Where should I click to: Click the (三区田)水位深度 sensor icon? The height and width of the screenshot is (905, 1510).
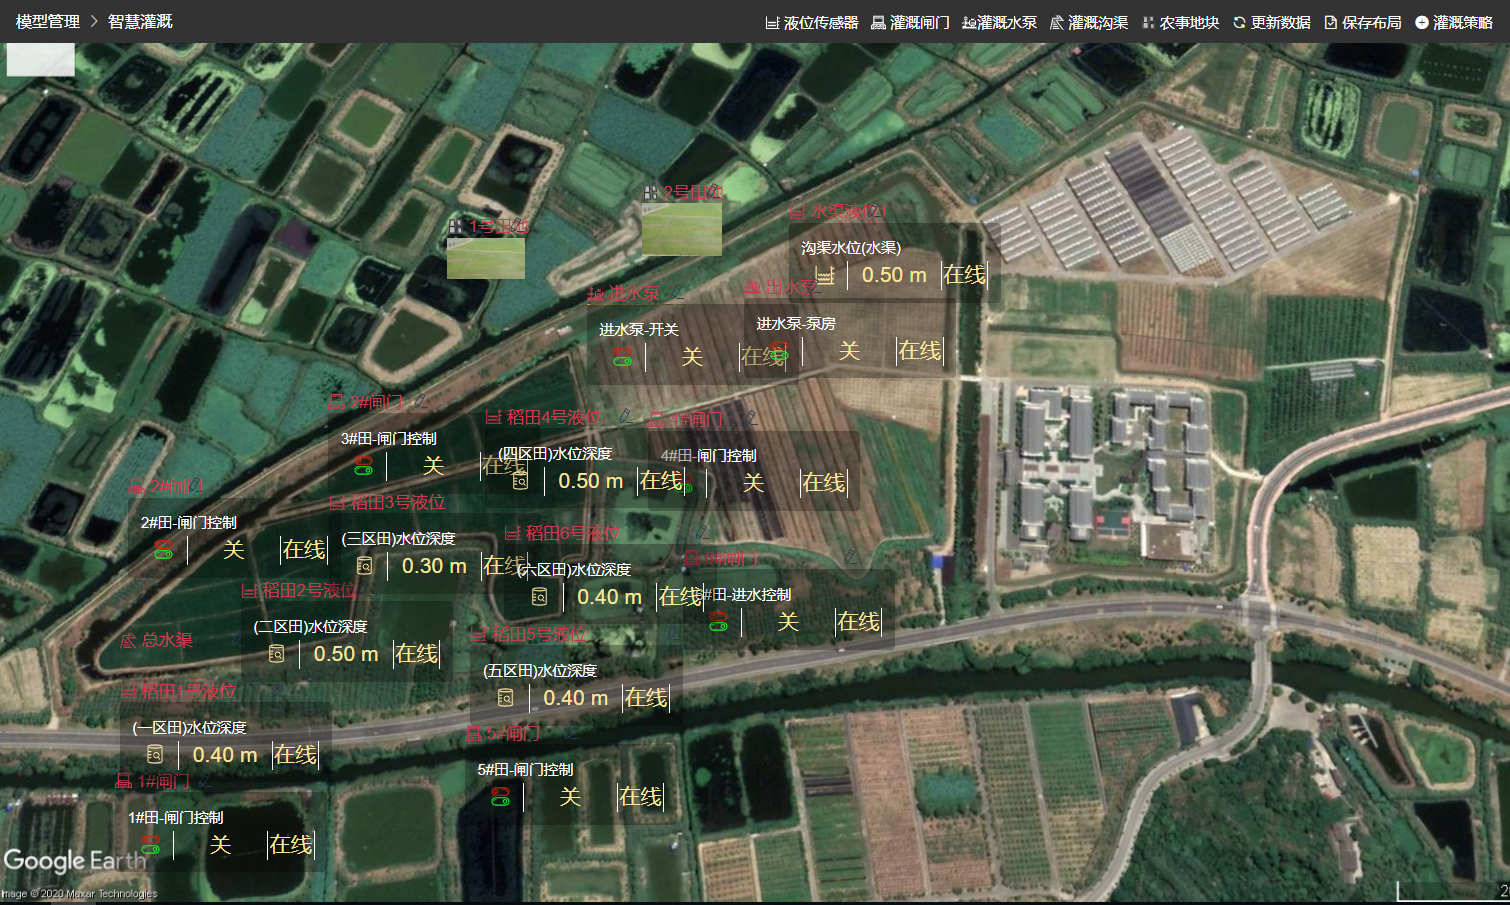(364, 566)
